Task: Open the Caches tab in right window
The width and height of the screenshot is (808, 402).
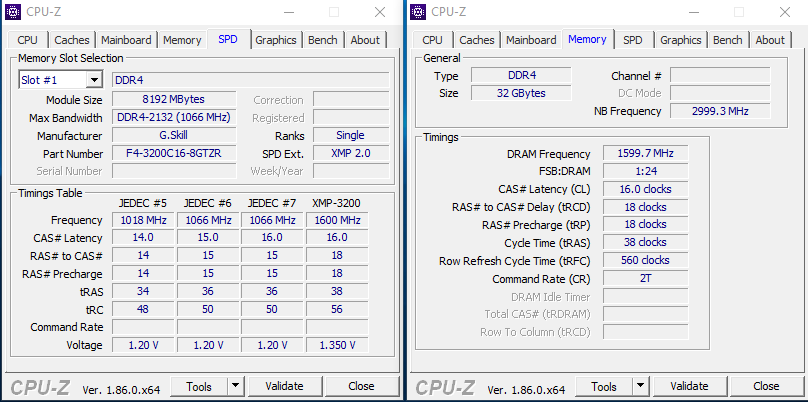Action: [477, 40]
